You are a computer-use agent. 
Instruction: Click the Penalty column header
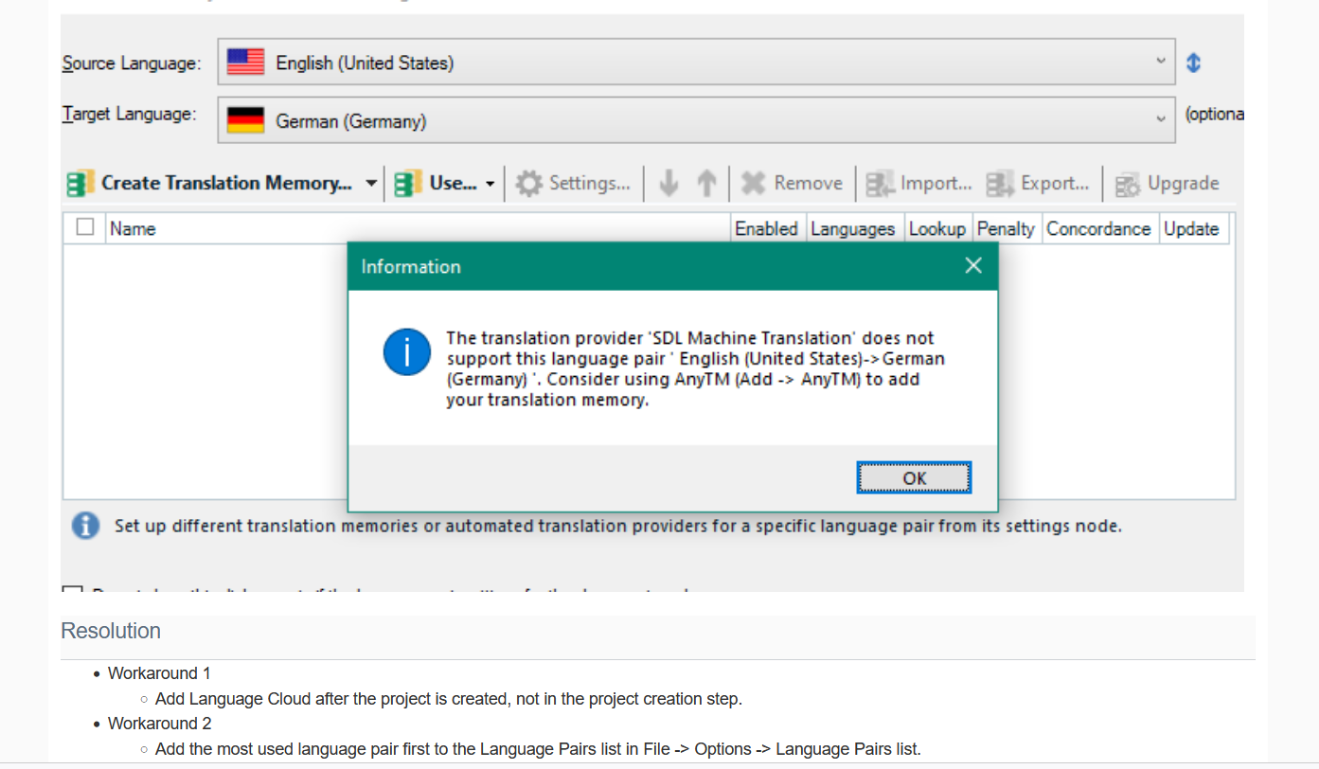[x=1005, y=229]
